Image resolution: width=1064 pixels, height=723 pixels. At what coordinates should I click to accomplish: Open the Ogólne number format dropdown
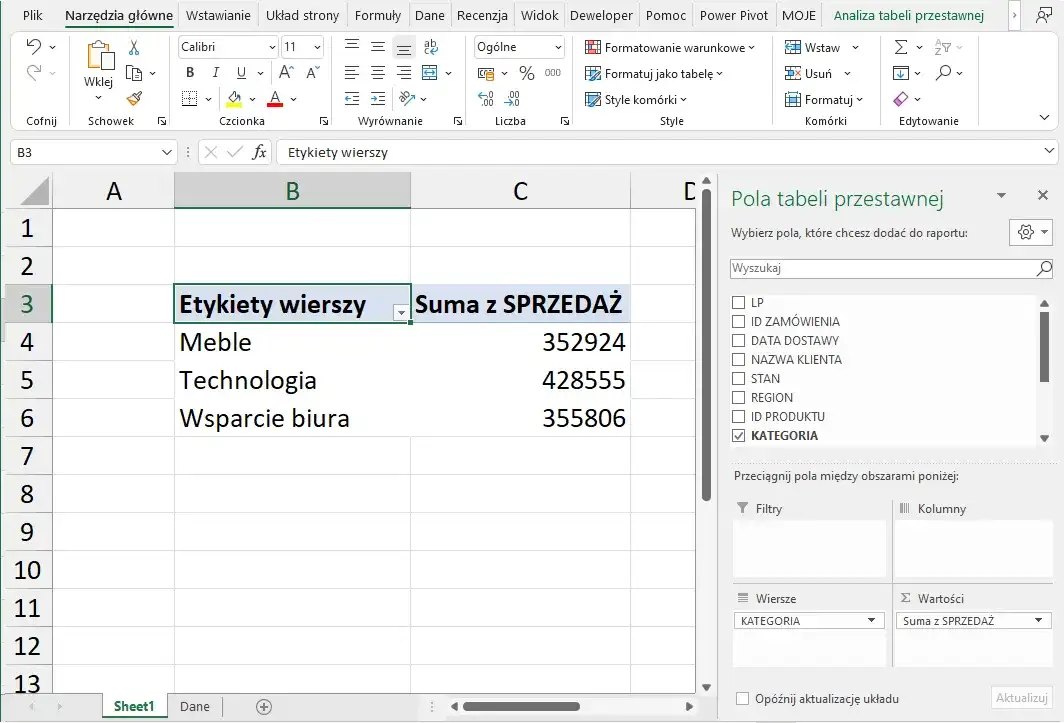tap(557, 46)
